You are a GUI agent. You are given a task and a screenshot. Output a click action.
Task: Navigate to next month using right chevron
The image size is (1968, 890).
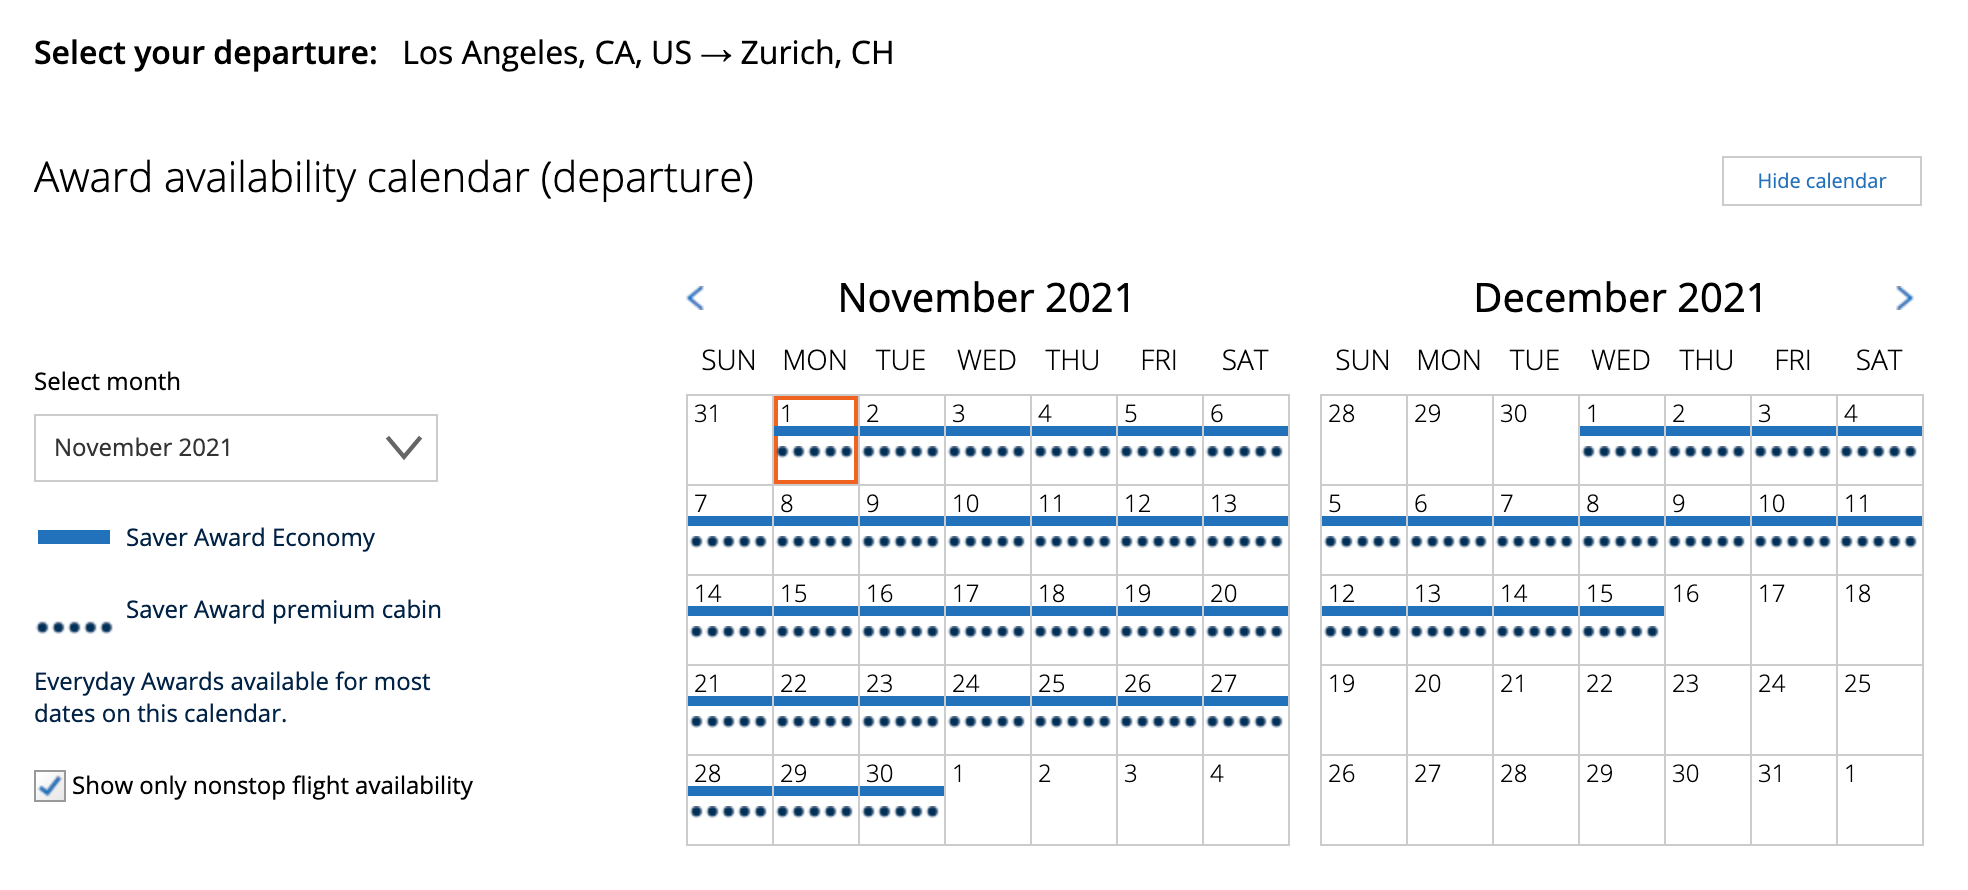(x=1905, y=297)
